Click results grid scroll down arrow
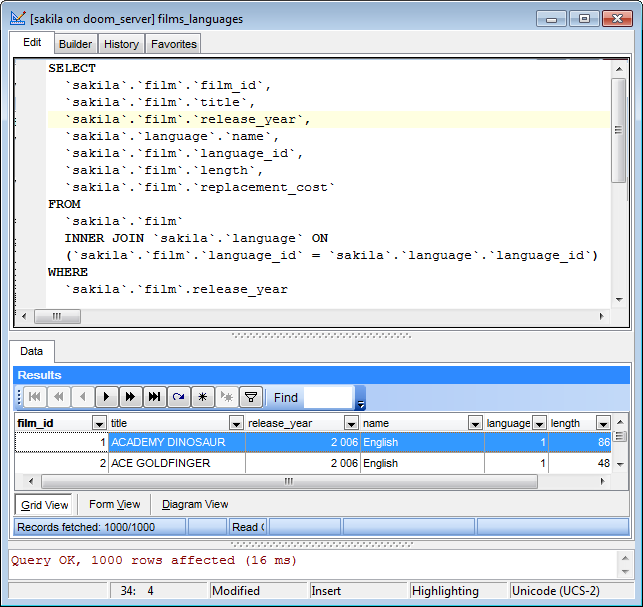Viewport: 643px width, 607px height. coord(620,465)
